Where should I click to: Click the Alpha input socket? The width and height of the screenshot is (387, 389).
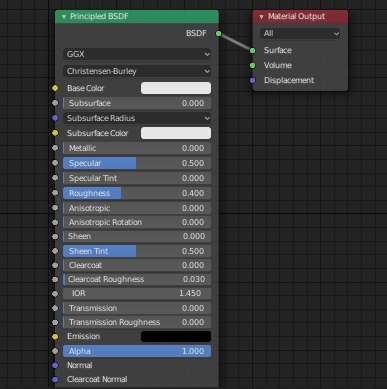point(55,351)
